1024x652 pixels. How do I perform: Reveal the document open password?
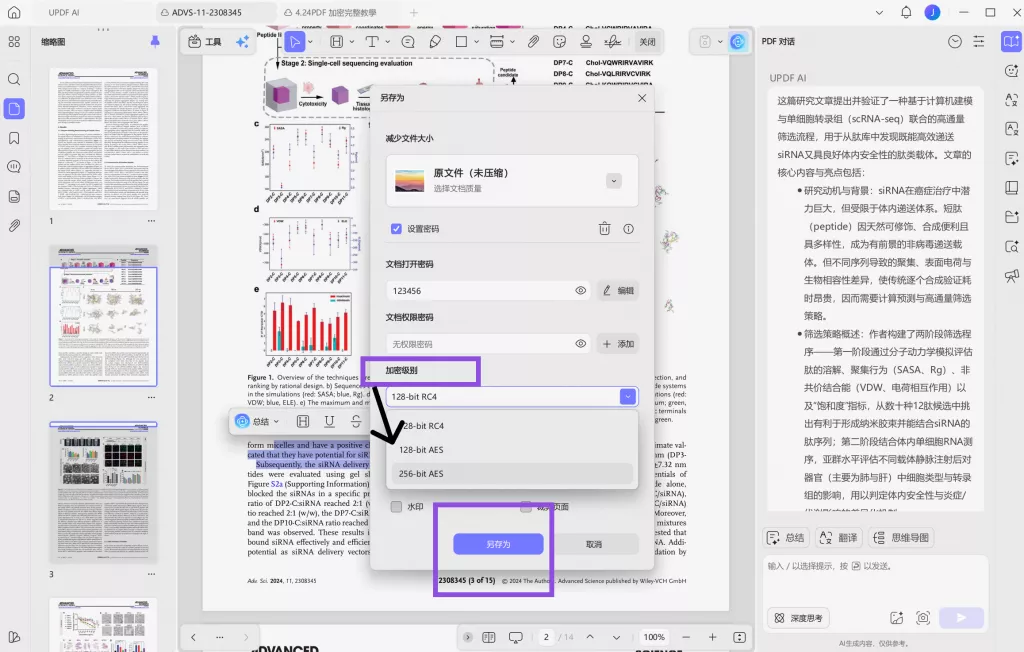[581, 291]
